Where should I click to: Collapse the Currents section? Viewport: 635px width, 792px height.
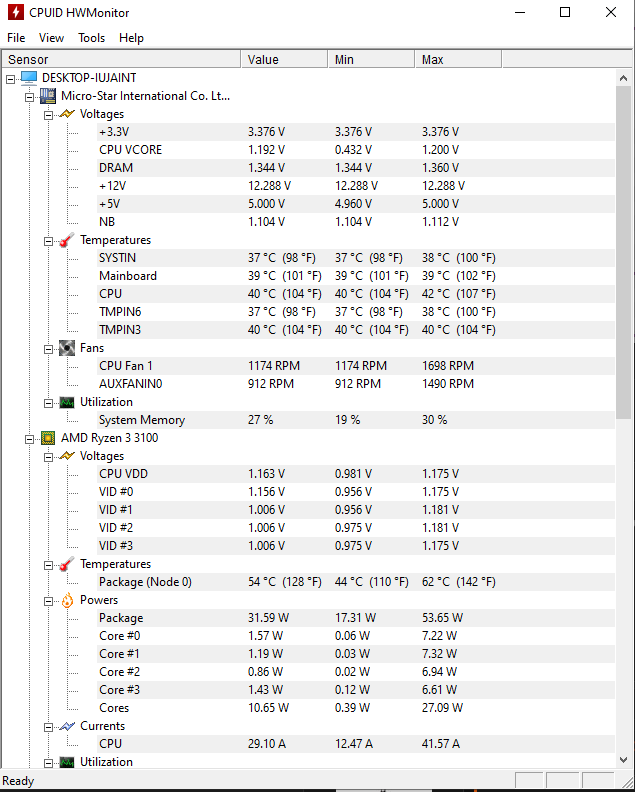(x=48, y=727)
